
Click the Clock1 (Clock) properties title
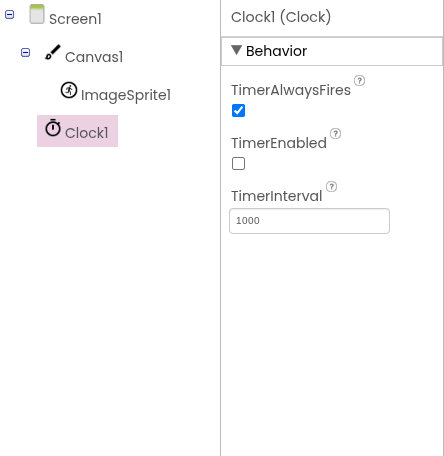tap(281, 17)
